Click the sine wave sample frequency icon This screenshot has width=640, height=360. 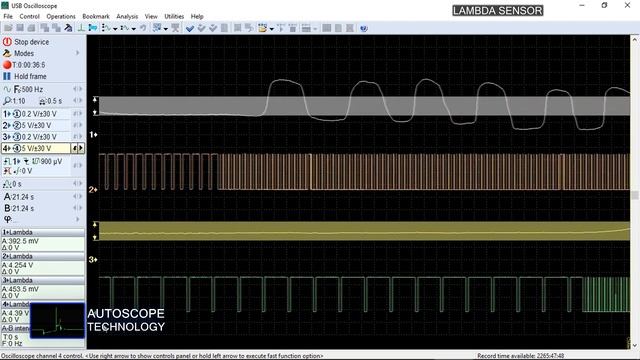click(x=7, y=89)
